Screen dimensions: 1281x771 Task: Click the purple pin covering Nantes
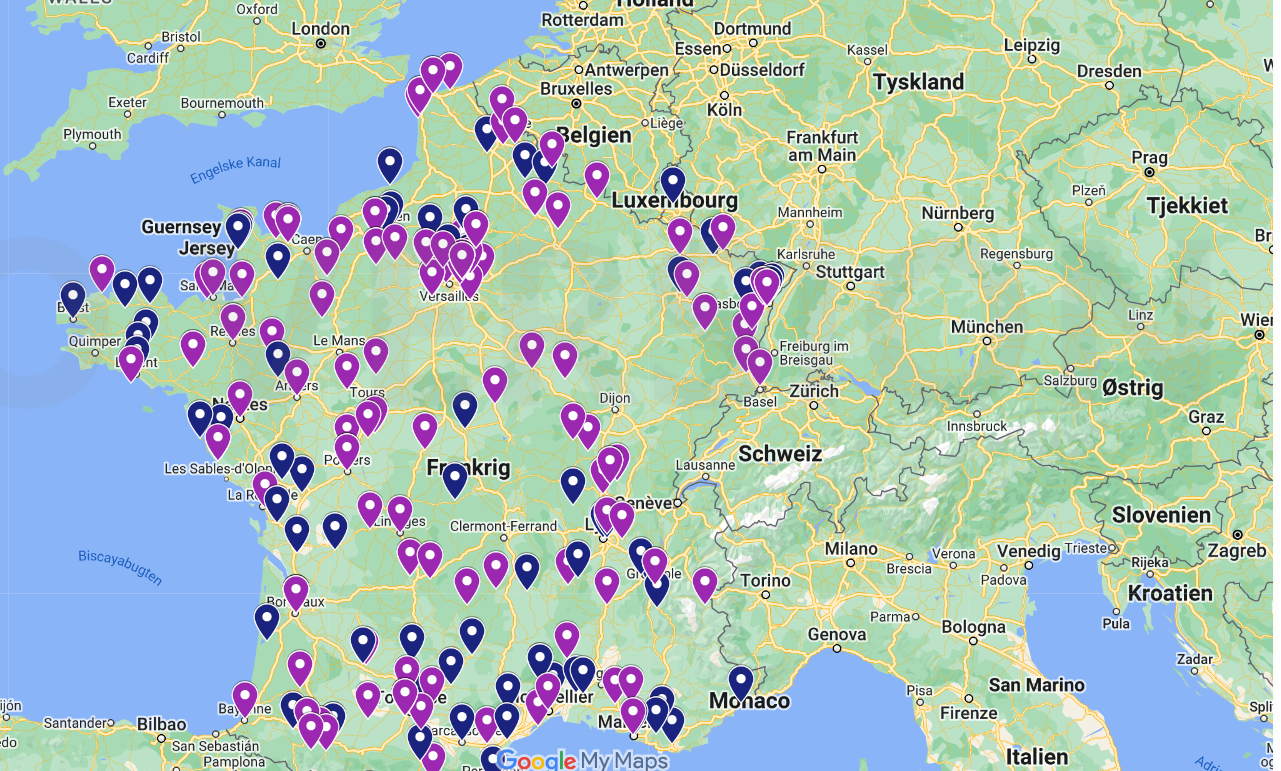coord(240,396)
